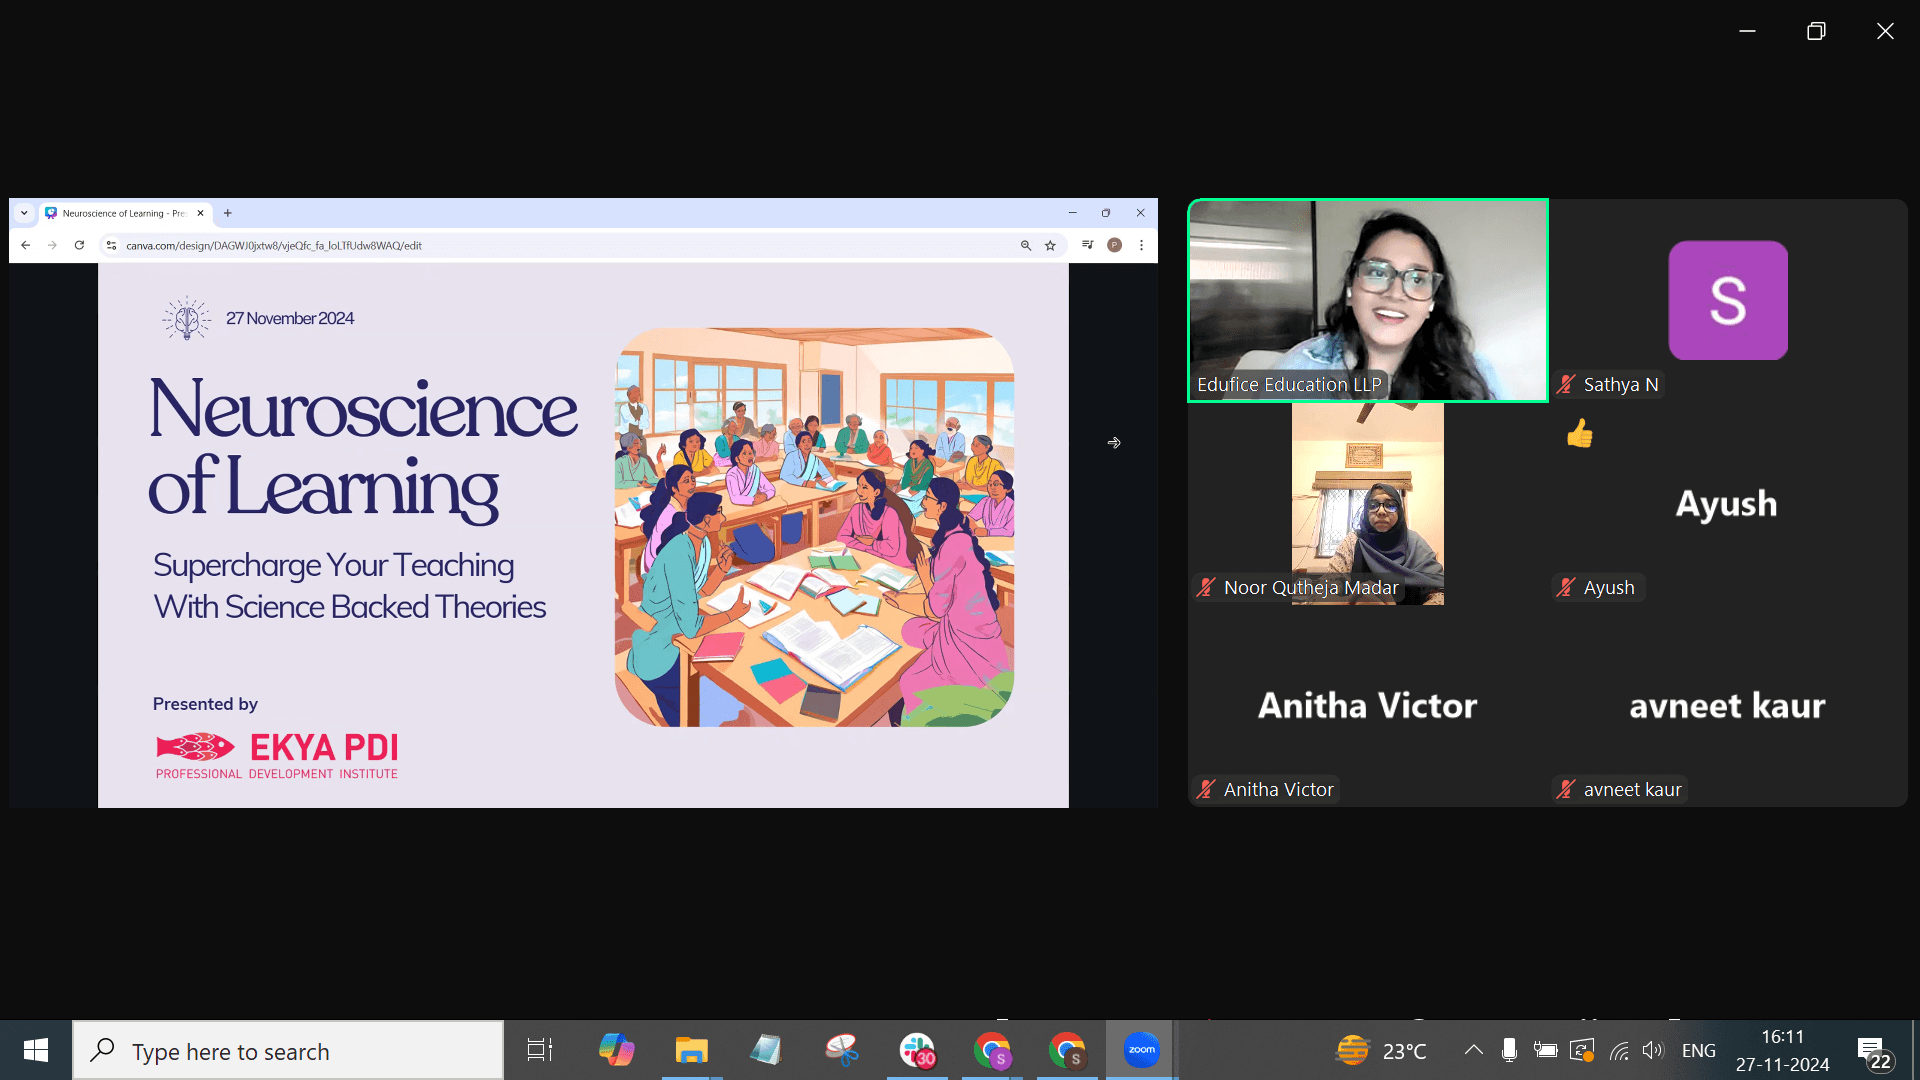Go forward in the shared Chrome window
This screenshot has height=1080, width=1920.
pos(52,245)
